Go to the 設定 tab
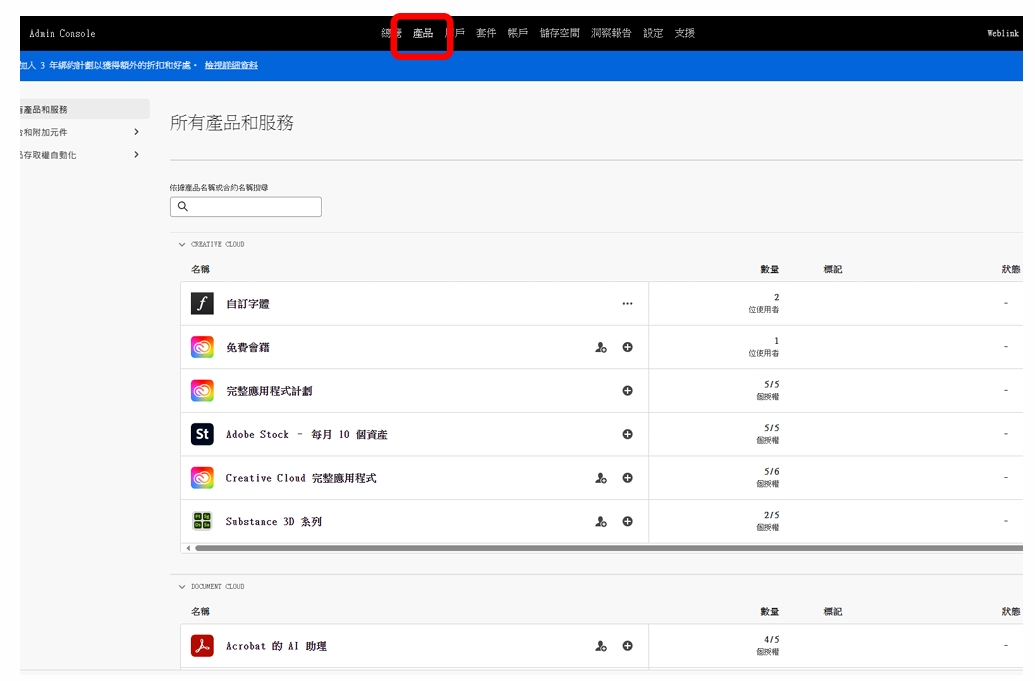Screen dimensions: 1035x681 [x=653, y=33]
